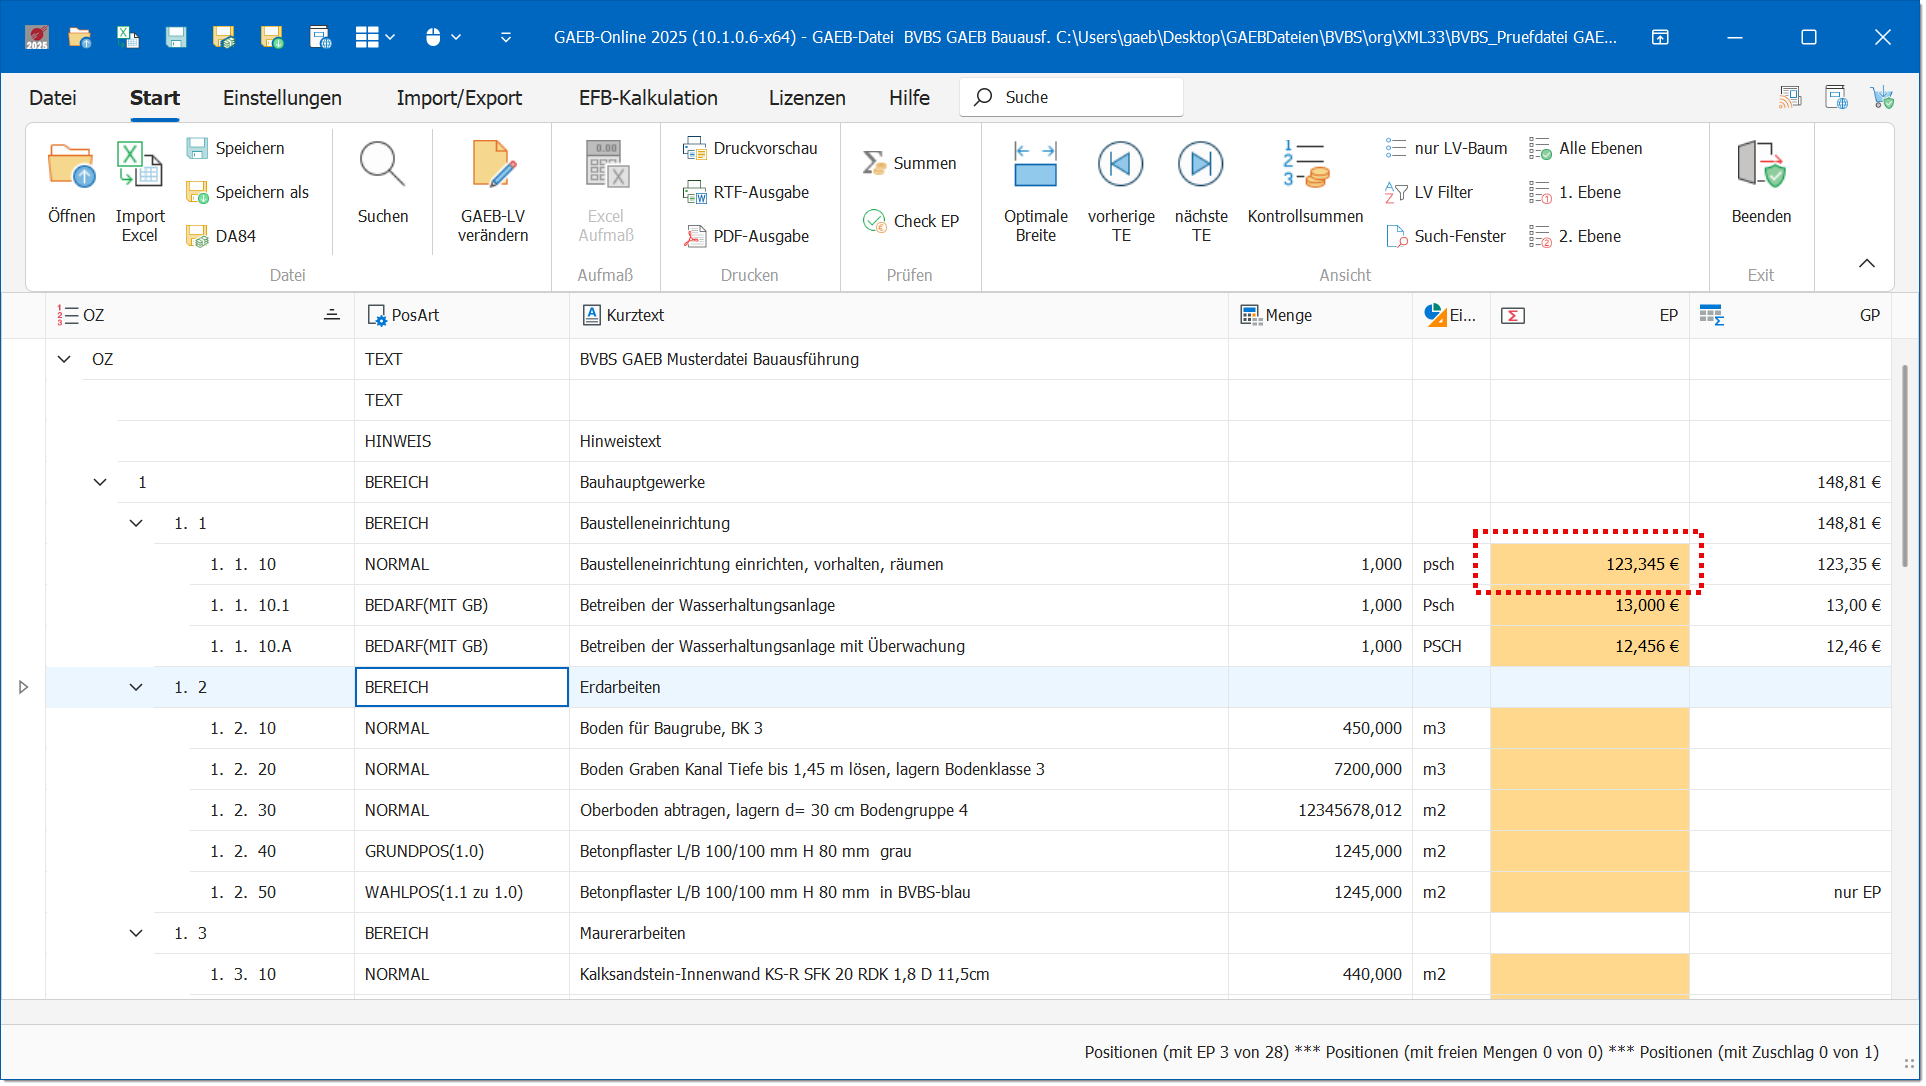Screen dimensions: 1926x1086
Task: Click the Kontrollsummen icon
Action: pos(1304,166)
